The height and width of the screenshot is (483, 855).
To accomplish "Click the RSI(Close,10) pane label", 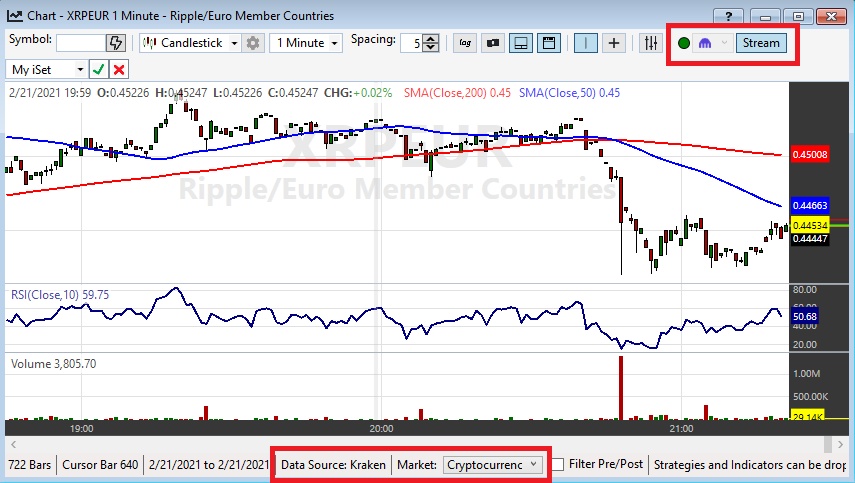I will (60, 295).
